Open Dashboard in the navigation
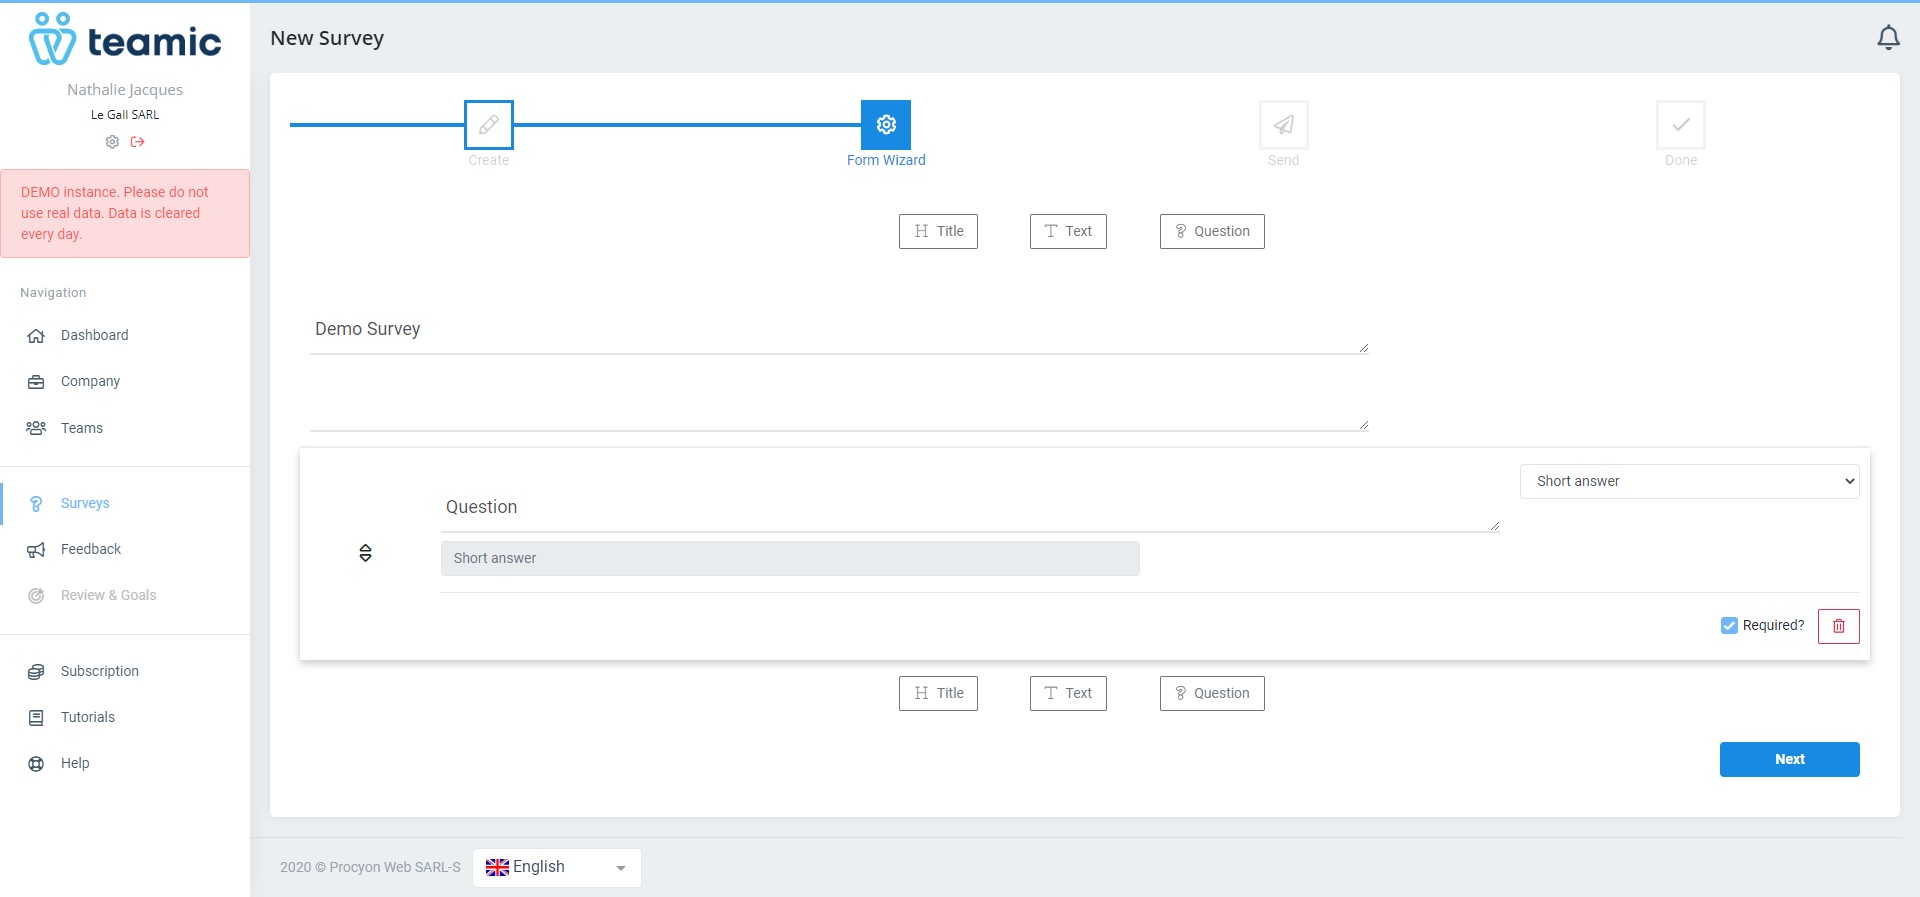This screenshot has height=897, width=1920. coord(95,336)
